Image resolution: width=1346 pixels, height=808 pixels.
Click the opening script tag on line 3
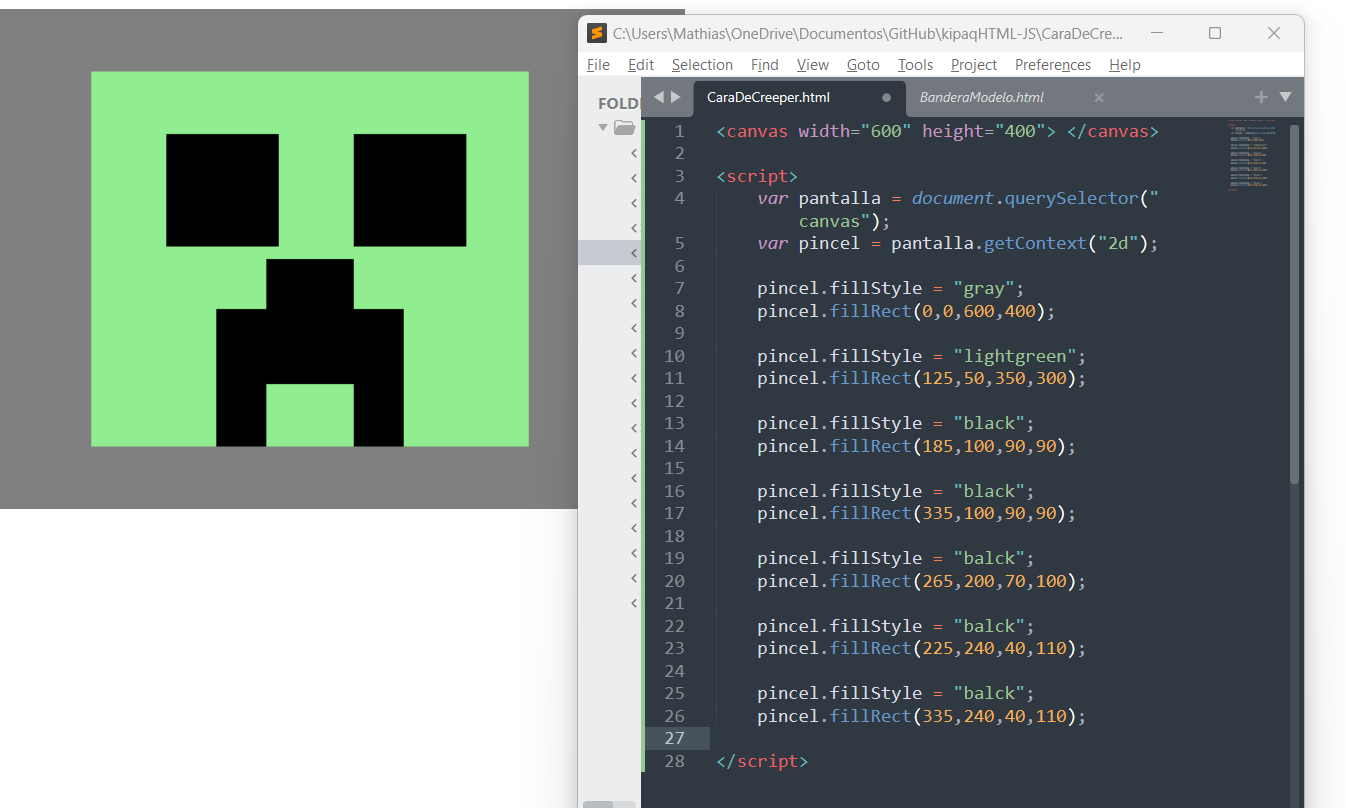(x=757, y=176)
